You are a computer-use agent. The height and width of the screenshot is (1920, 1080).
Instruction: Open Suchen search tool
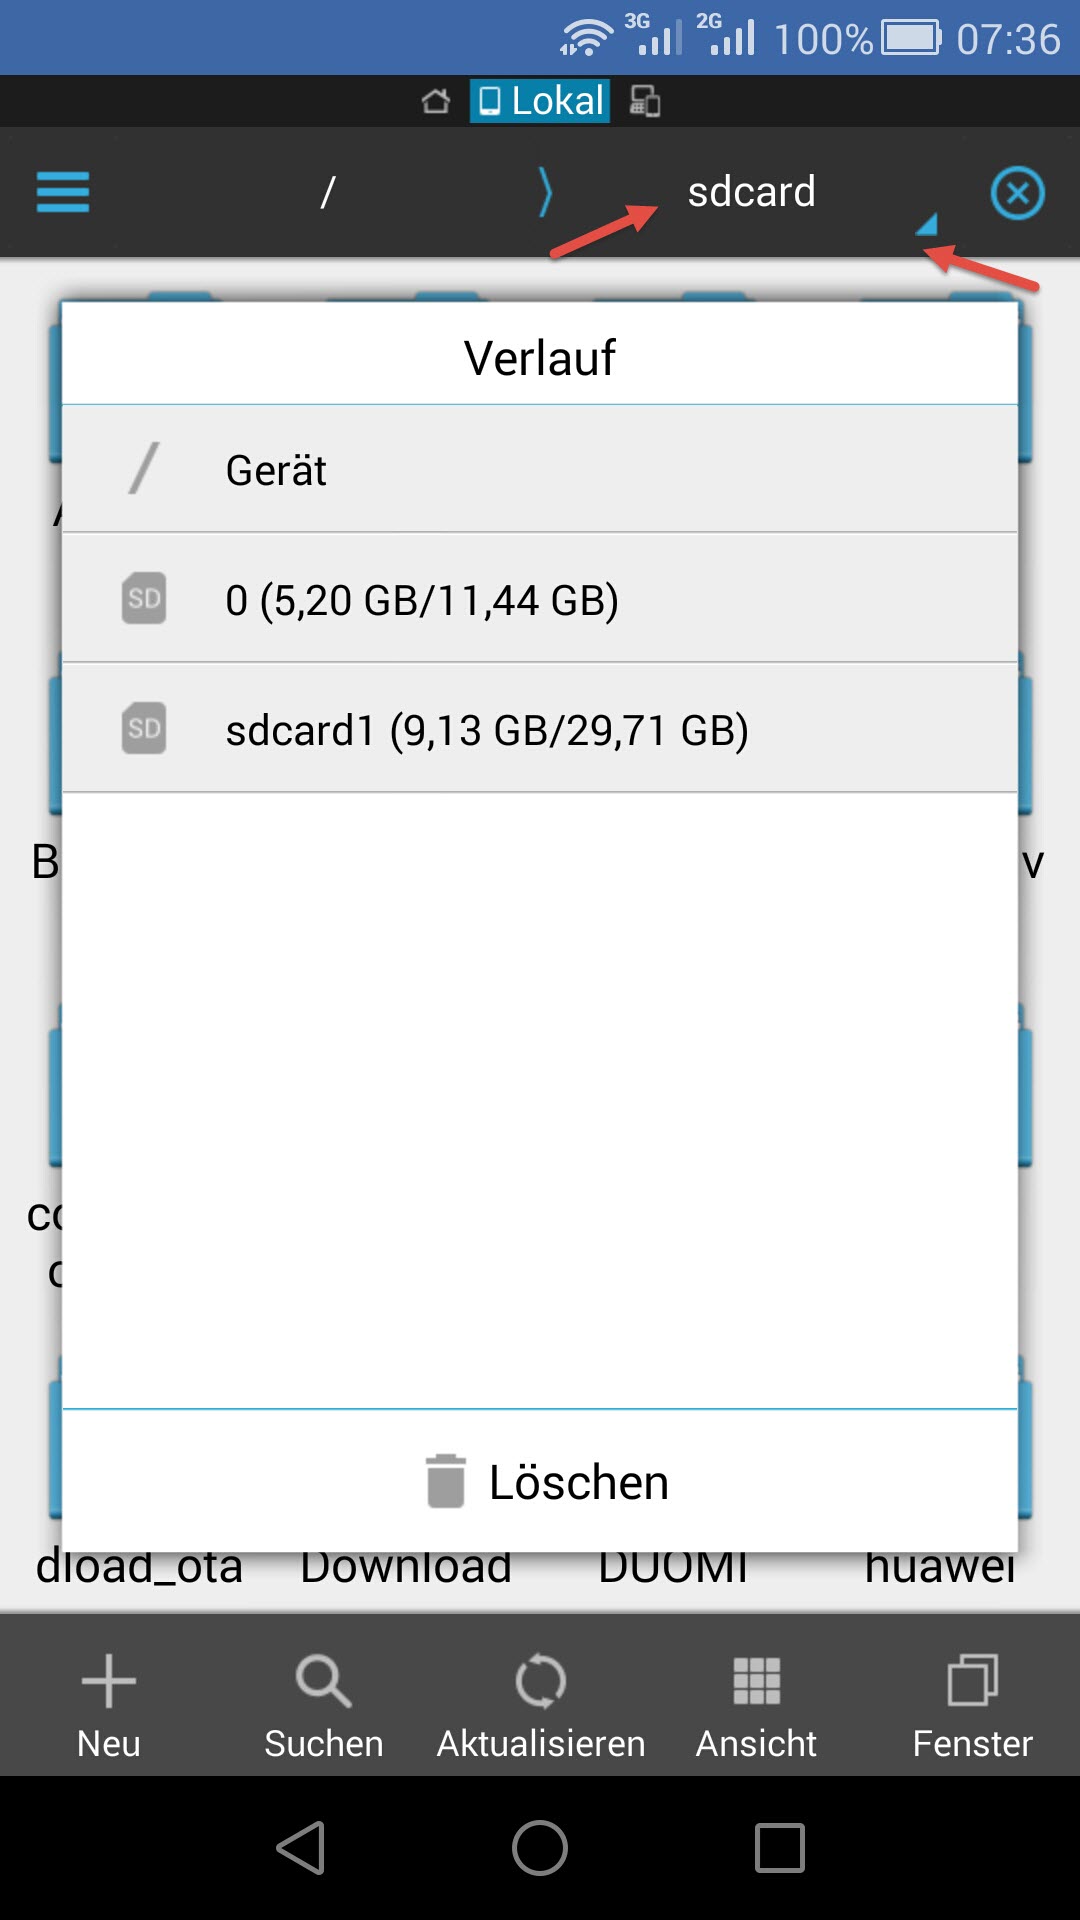[x=323, y=1680]
